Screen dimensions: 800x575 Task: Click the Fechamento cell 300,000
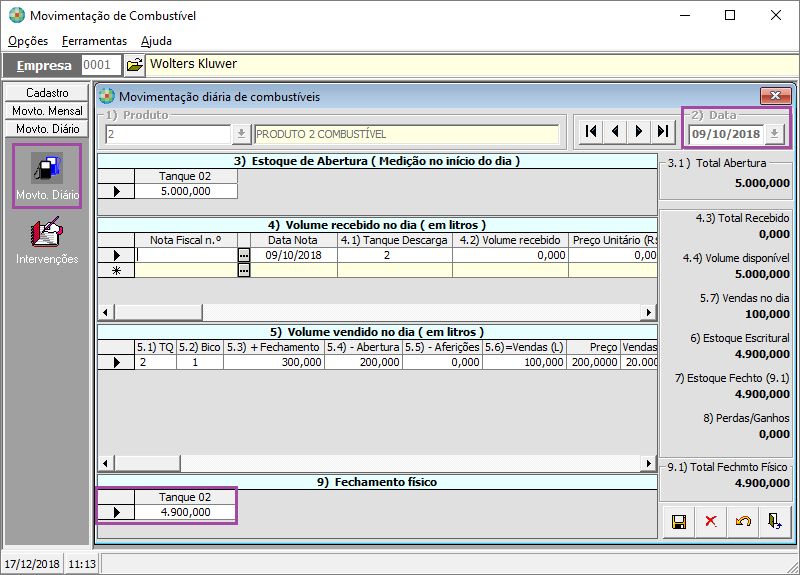coord(273,362)
